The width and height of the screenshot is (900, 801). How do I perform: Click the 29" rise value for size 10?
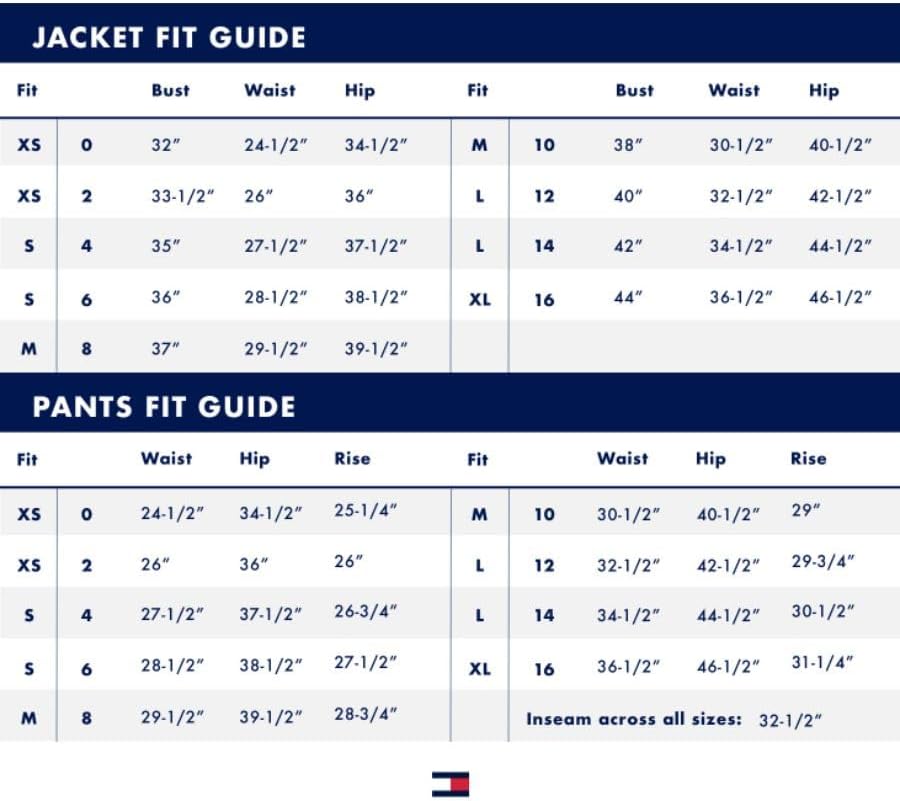pyautogui.click(x=805, y=511)
